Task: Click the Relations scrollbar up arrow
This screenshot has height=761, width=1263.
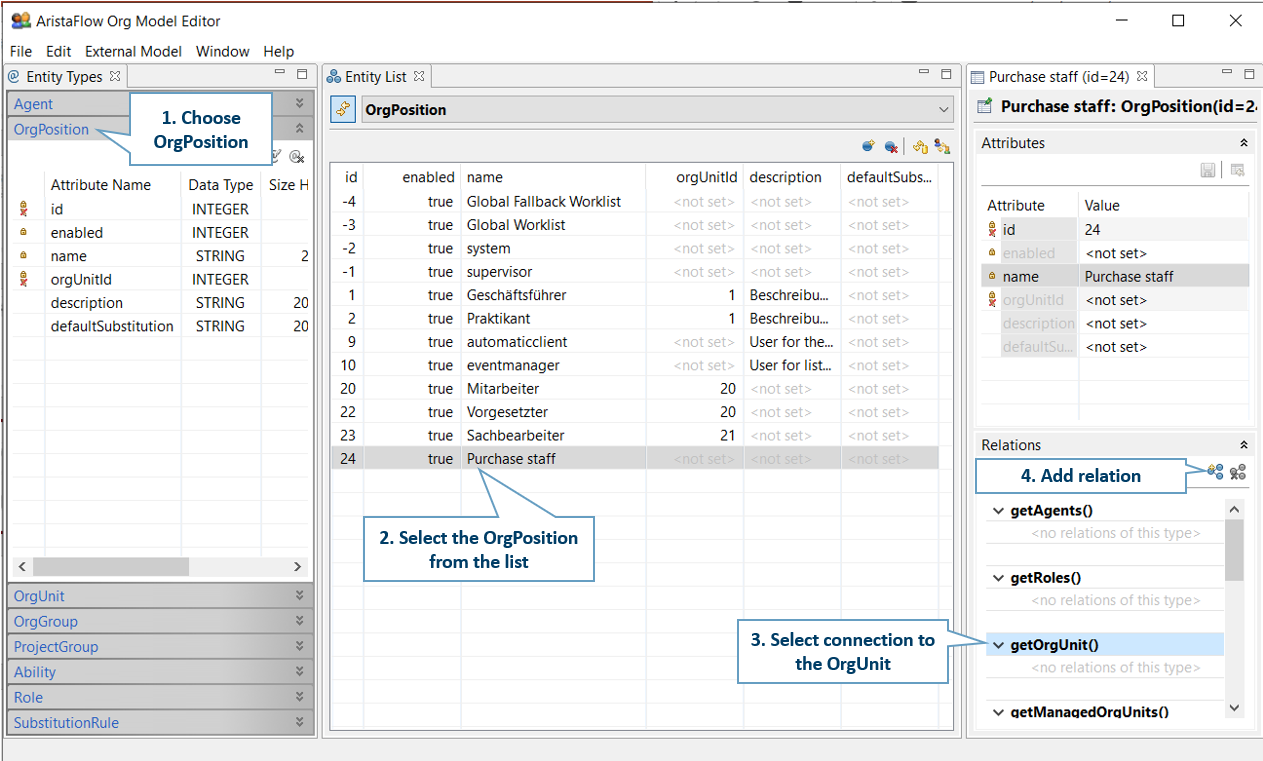Action: pos(1235,509)
